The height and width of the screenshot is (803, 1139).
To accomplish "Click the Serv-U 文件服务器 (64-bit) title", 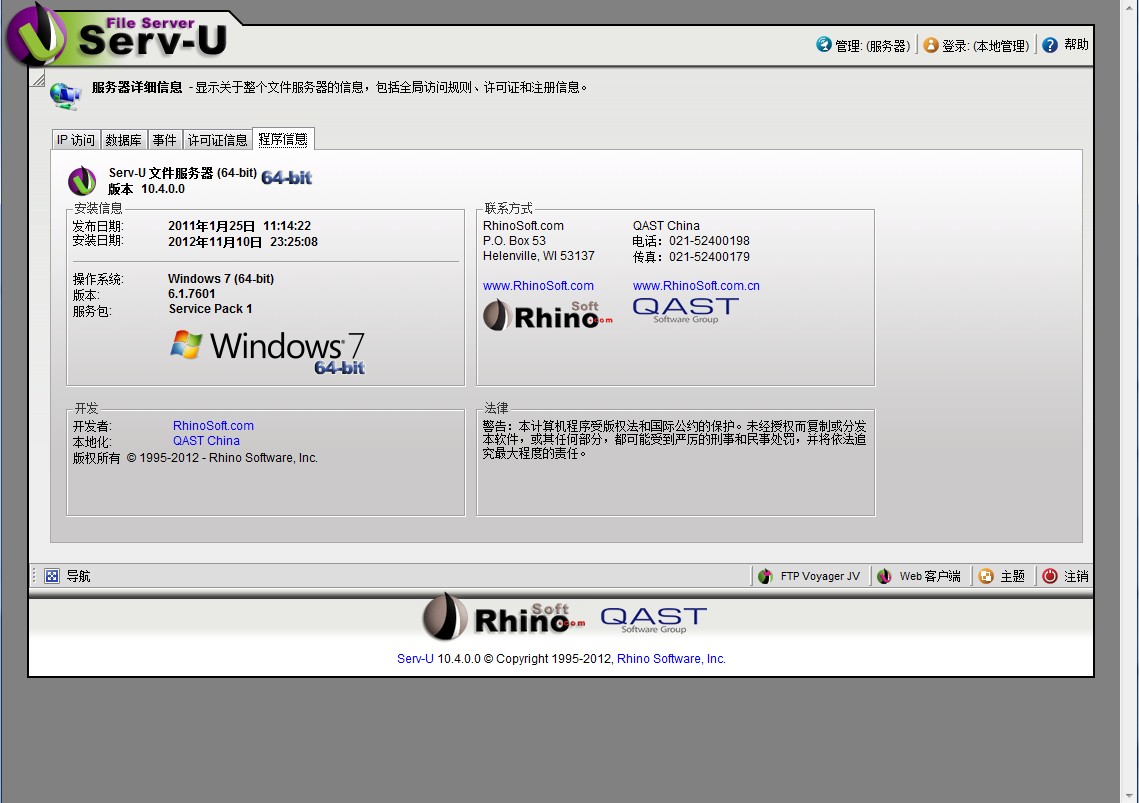I will coord(183,173).
